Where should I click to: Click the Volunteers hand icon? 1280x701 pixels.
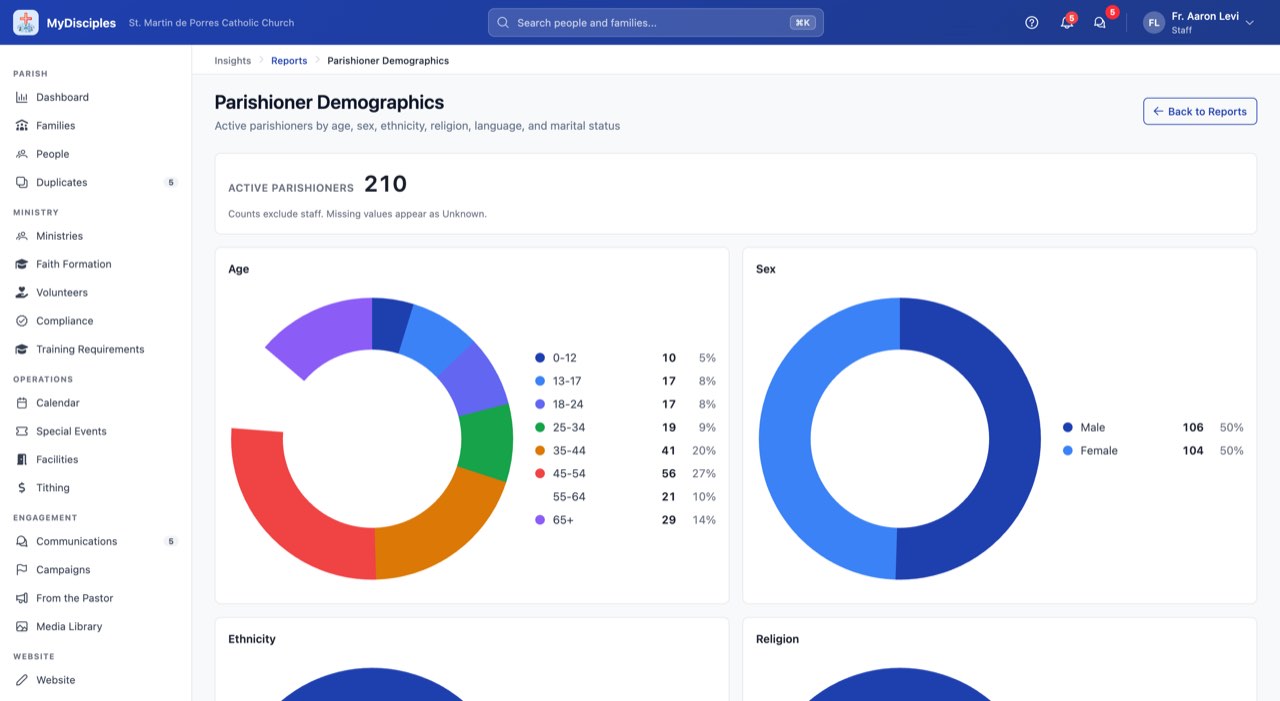coord(22,292)
